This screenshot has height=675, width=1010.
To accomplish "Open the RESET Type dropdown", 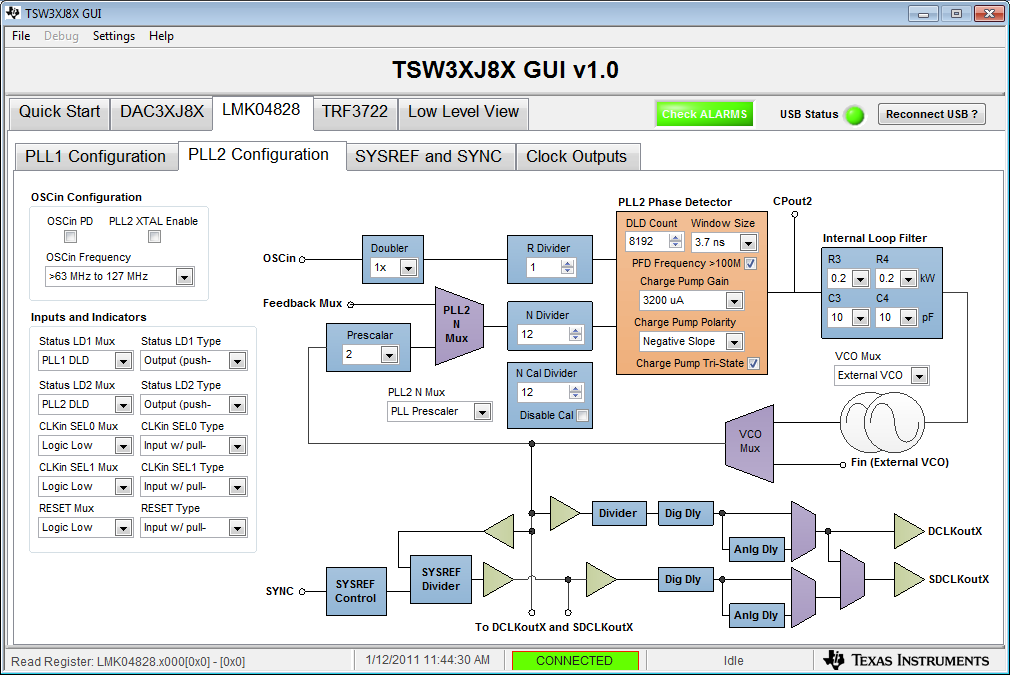I will pos(238,528).
